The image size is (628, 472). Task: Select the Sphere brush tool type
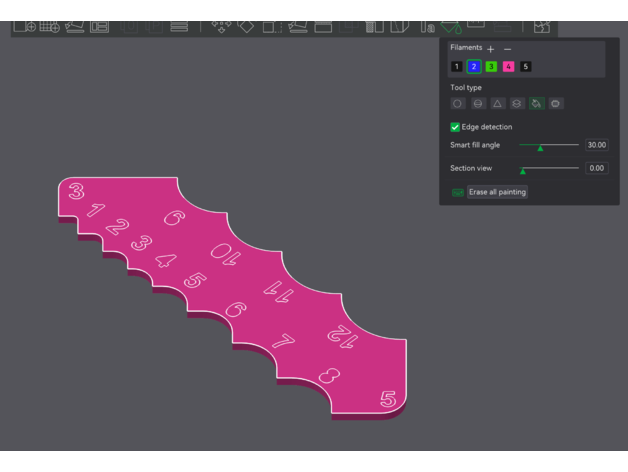pyautogui.click(x=477, y=103)
